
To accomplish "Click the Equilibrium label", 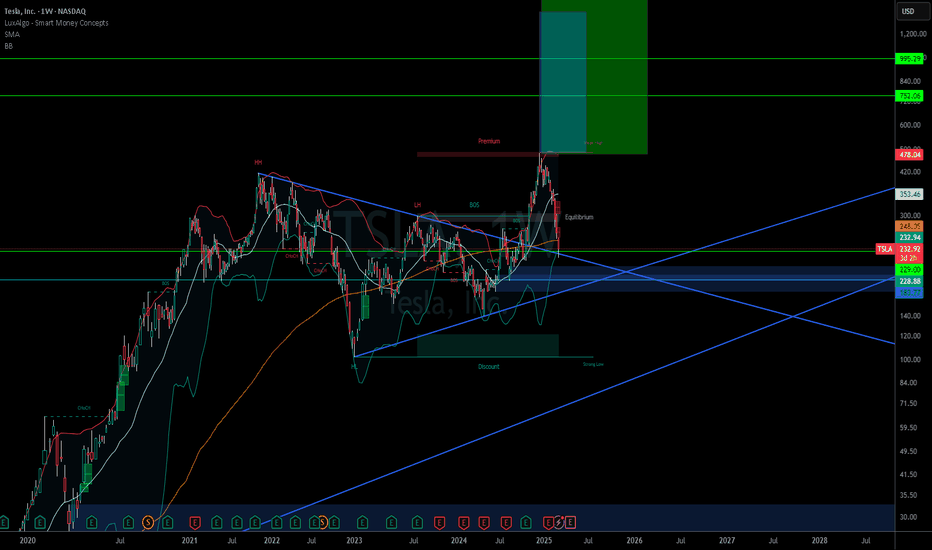I will point(579,217).
